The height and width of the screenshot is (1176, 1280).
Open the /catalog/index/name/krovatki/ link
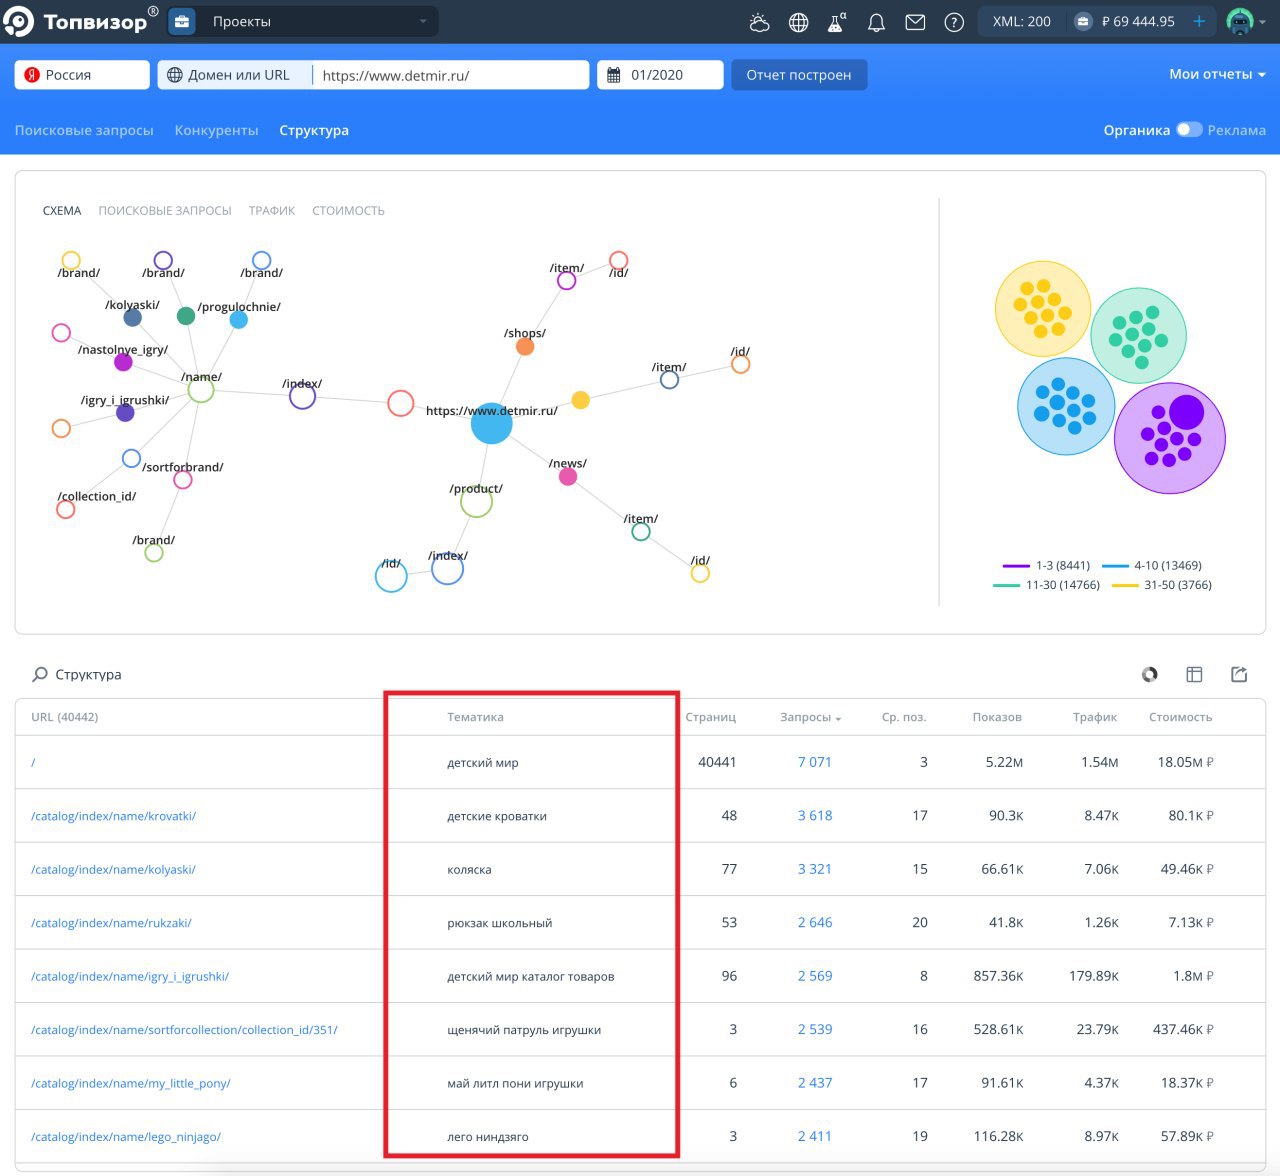(113, 816)
